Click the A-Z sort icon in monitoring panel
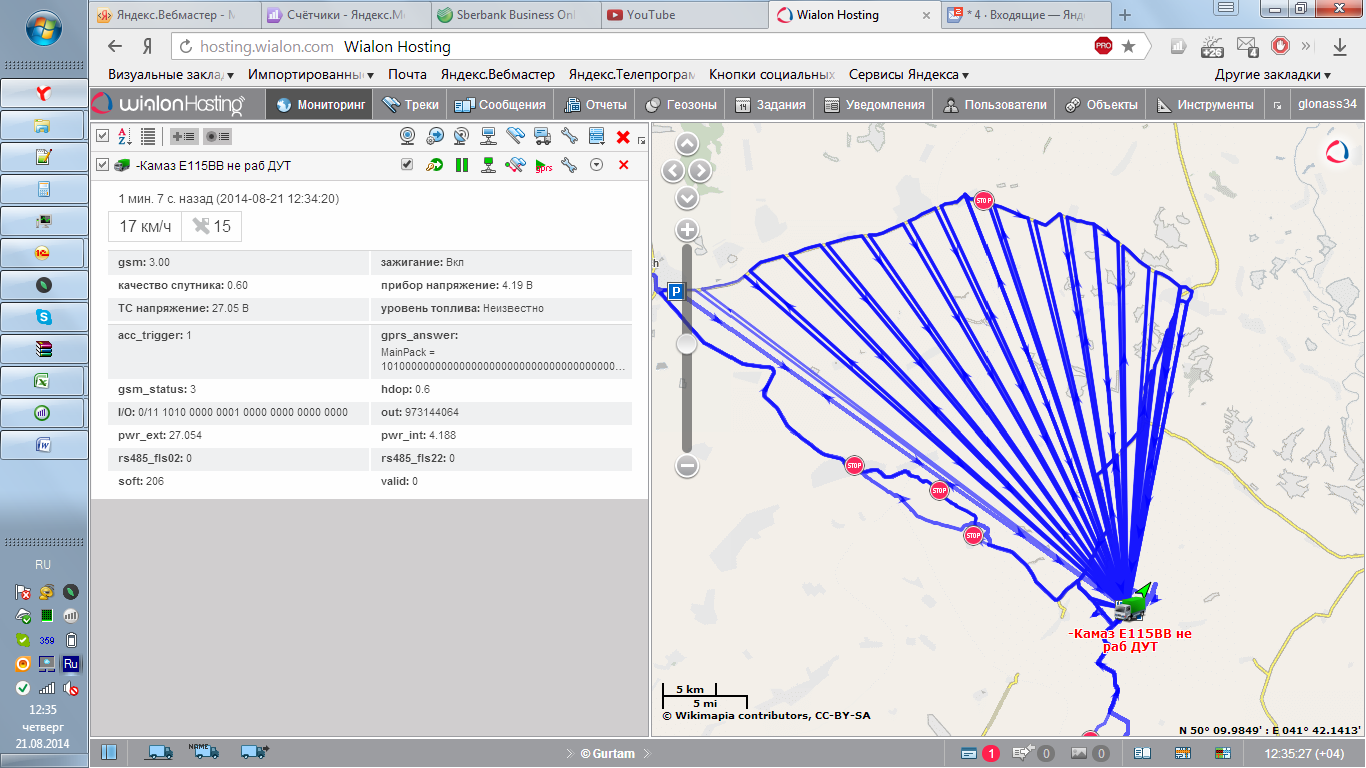1366x768 pixels. coord(125,136)
